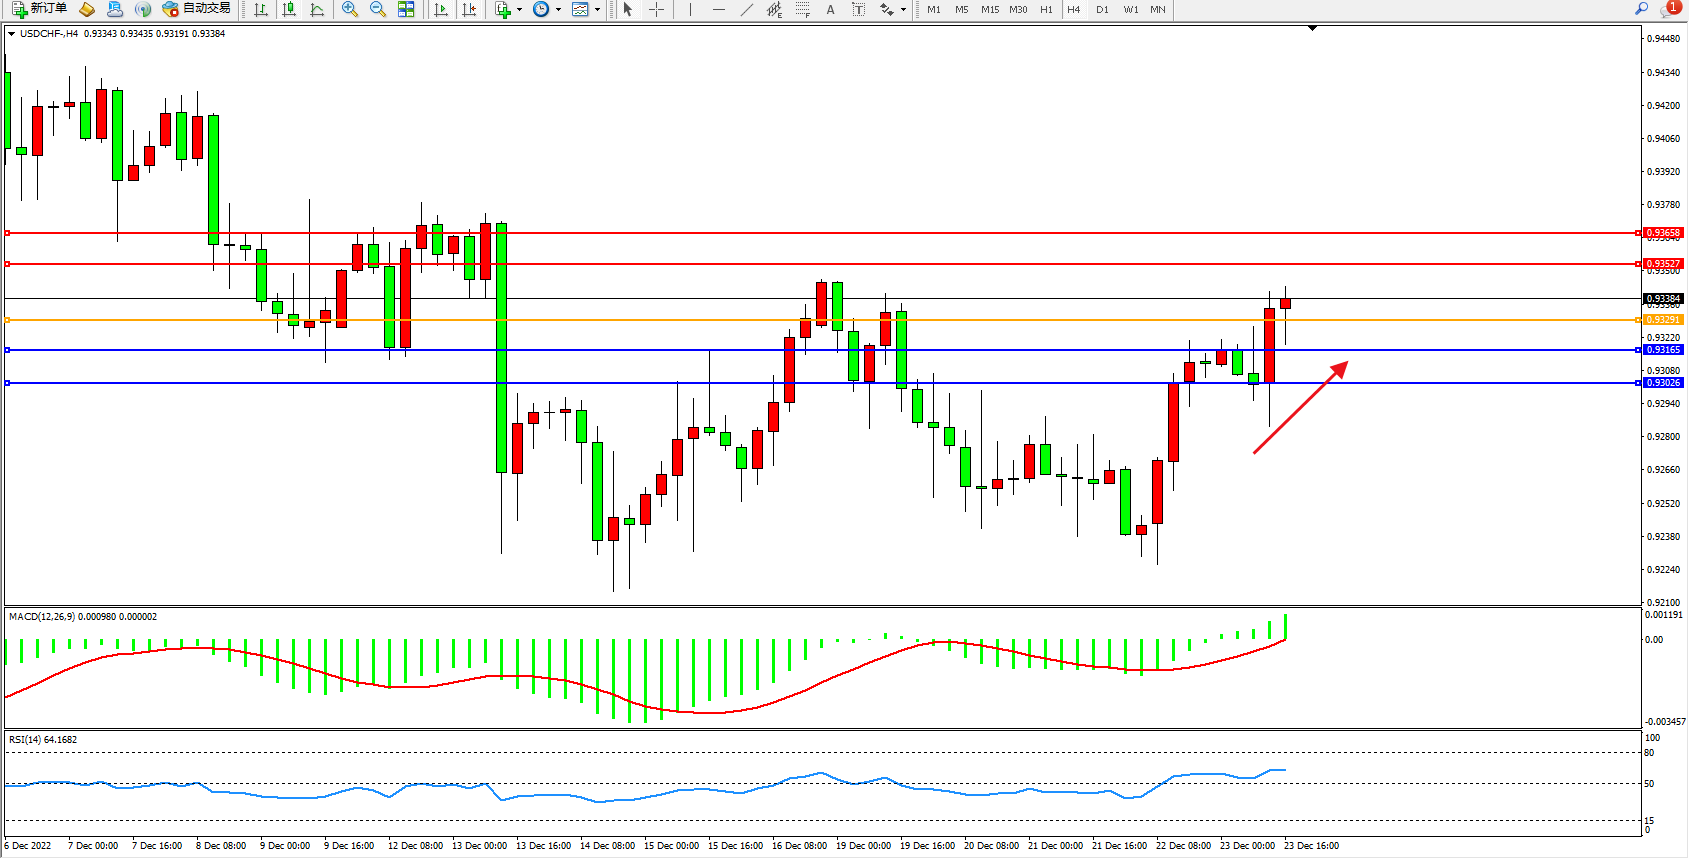Click the orange 0.93291 horizontal line price label

(x=1663, y=320)
